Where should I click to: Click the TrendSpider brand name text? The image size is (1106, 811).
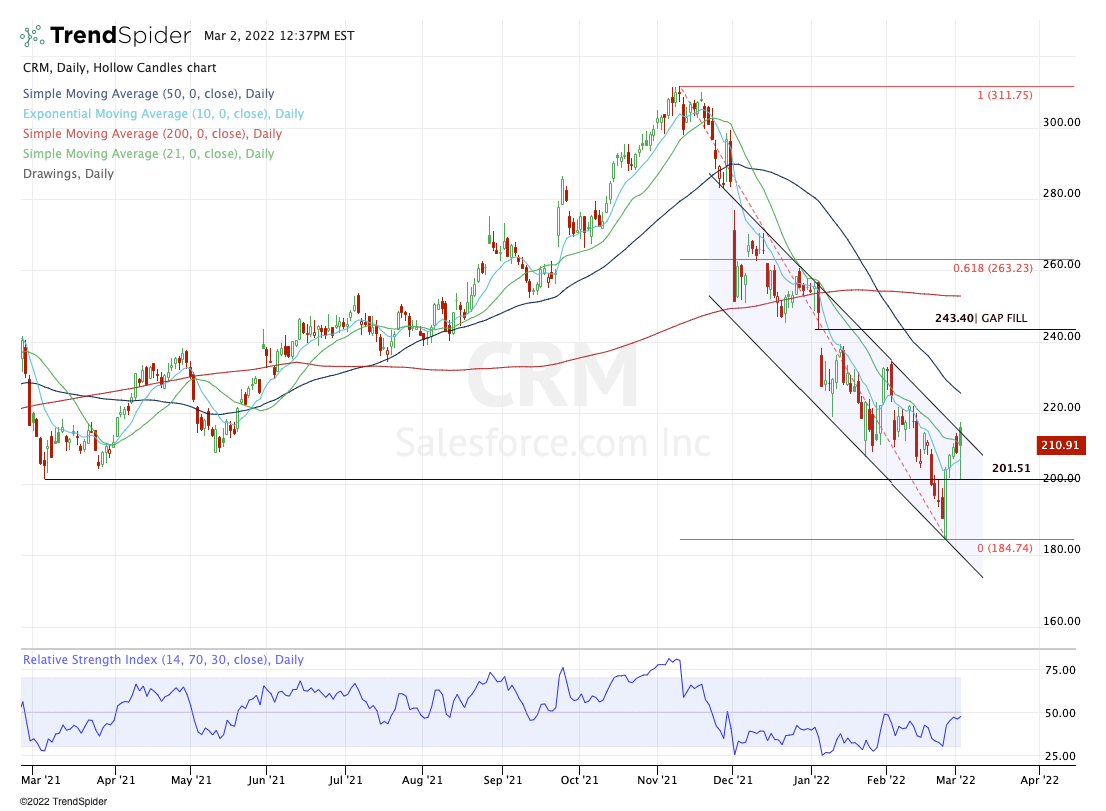coord(120,35)
